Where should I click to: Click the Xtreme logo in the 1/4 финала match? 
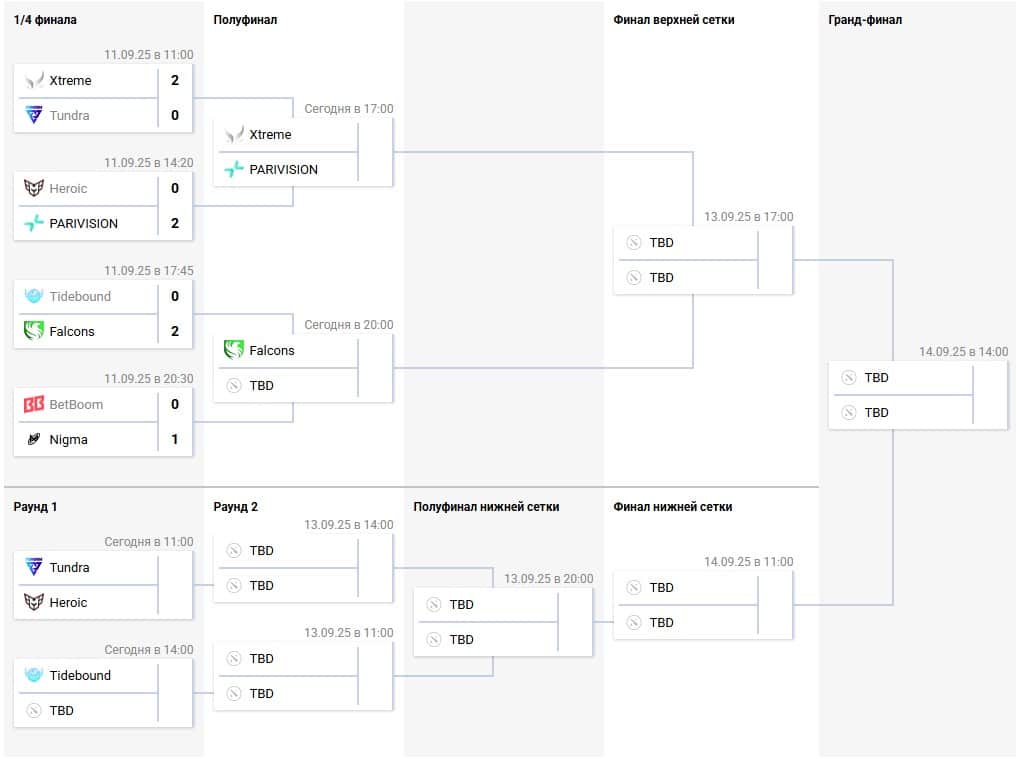pos(34,80)
